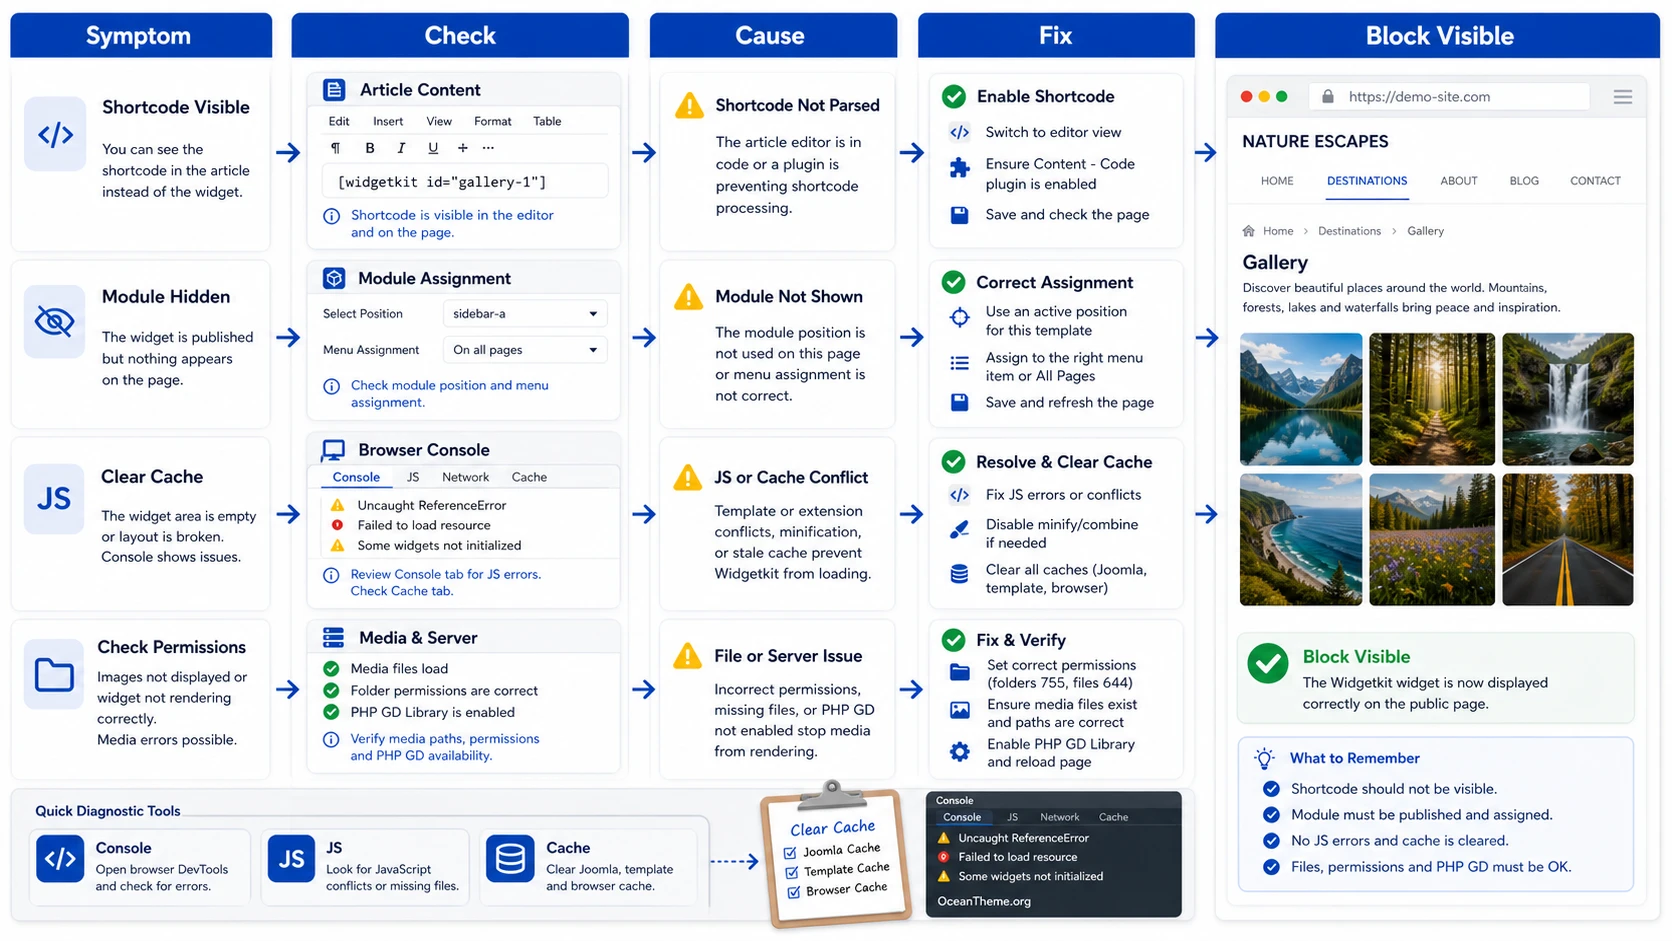
Task: Open the Edit menu in Article Content
Action: (x=339, y=121)
